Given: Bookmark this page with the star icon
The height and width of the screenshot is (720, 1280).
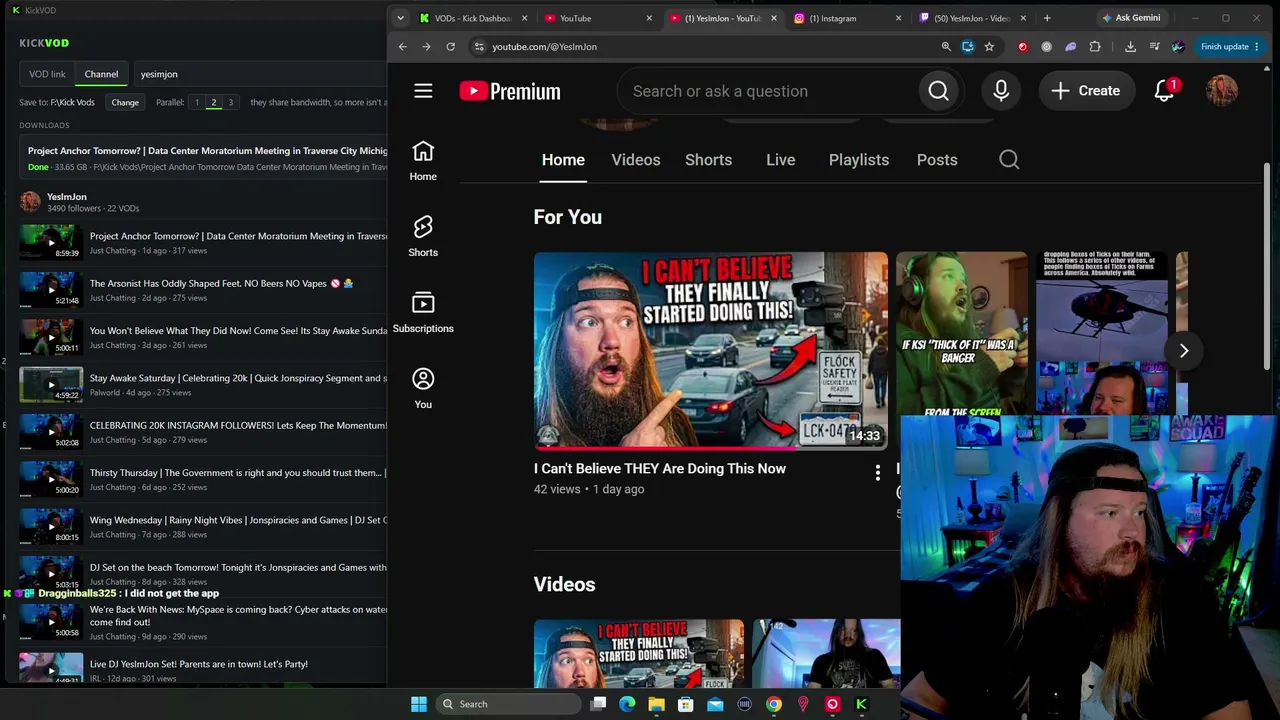Looking at the screenshot, I should [x=989, y=47].
